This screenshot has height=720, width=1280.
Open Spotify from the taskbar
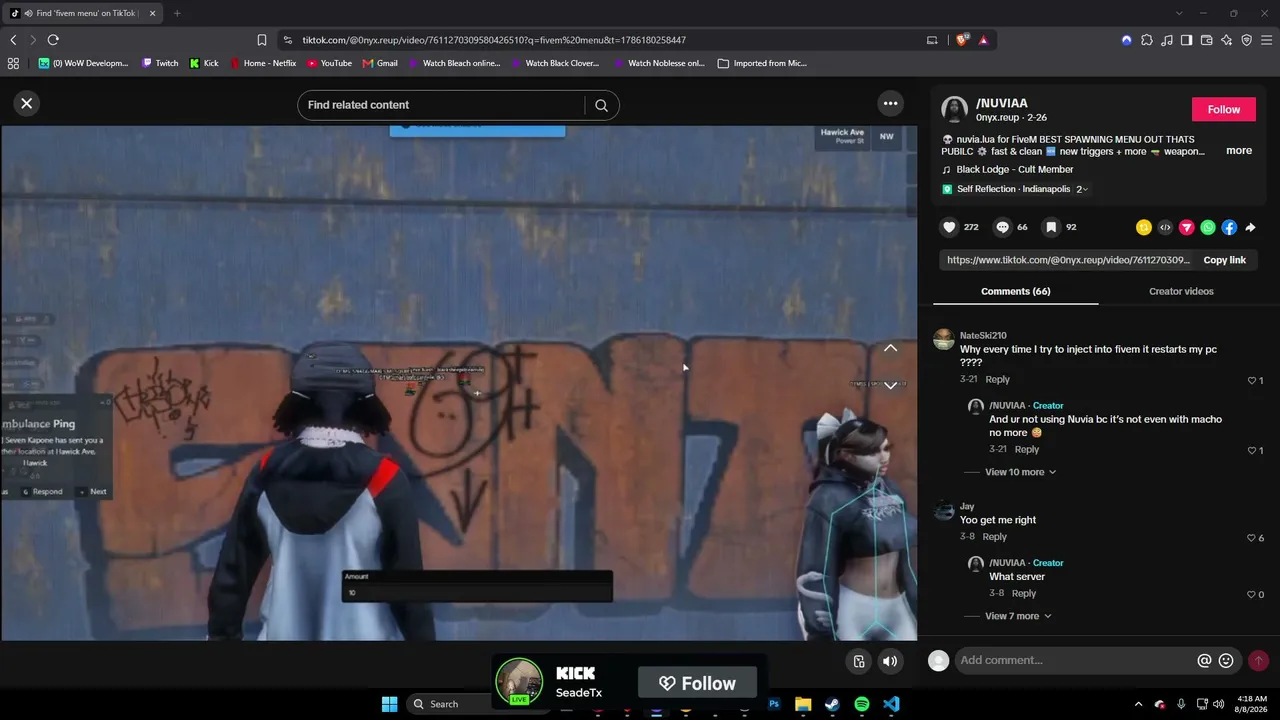[862, 704]
